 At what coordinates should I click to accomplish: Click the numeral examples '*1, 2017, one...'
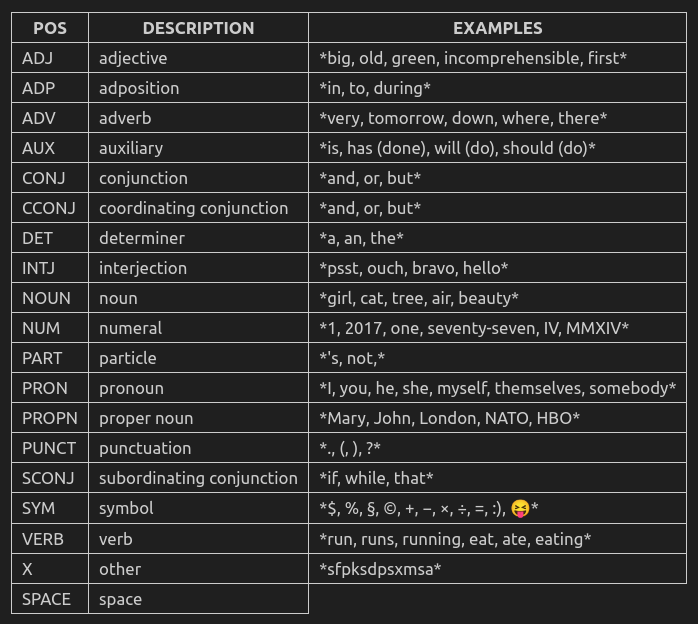473,328
